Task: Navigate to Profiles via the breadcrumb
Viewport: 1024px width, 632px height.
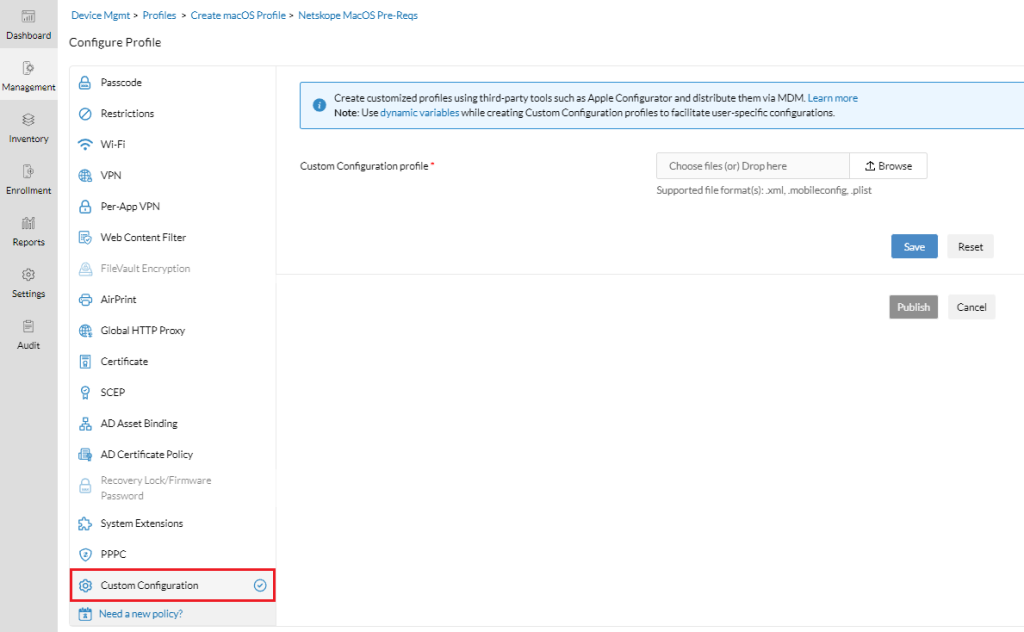Action: pos(159,15)
